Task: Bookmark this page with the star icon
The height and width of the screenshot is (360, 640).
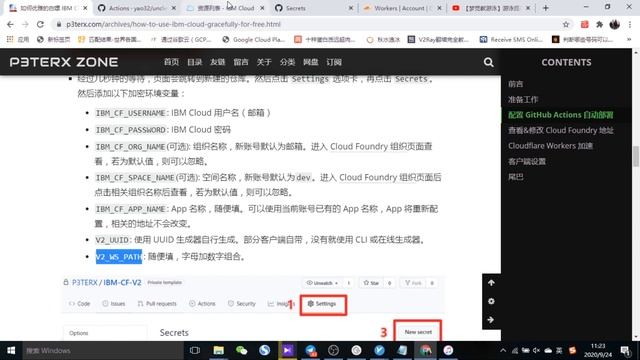Action: 566,24
